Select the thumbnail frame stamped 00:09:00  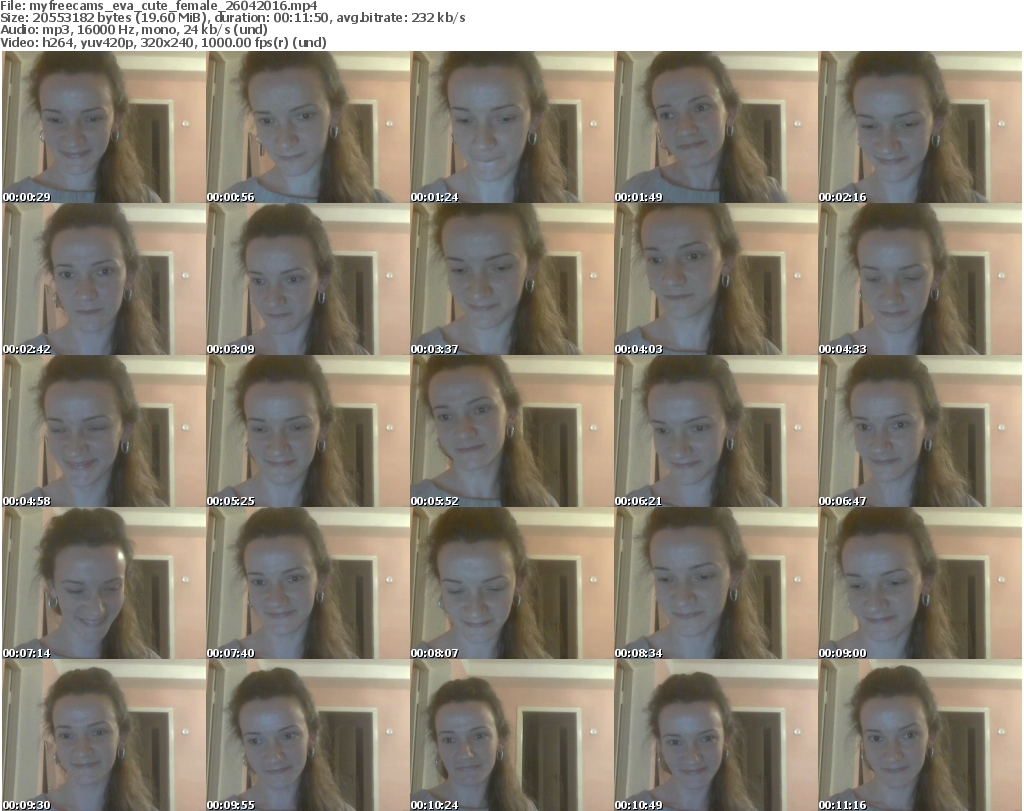[920, 583]
